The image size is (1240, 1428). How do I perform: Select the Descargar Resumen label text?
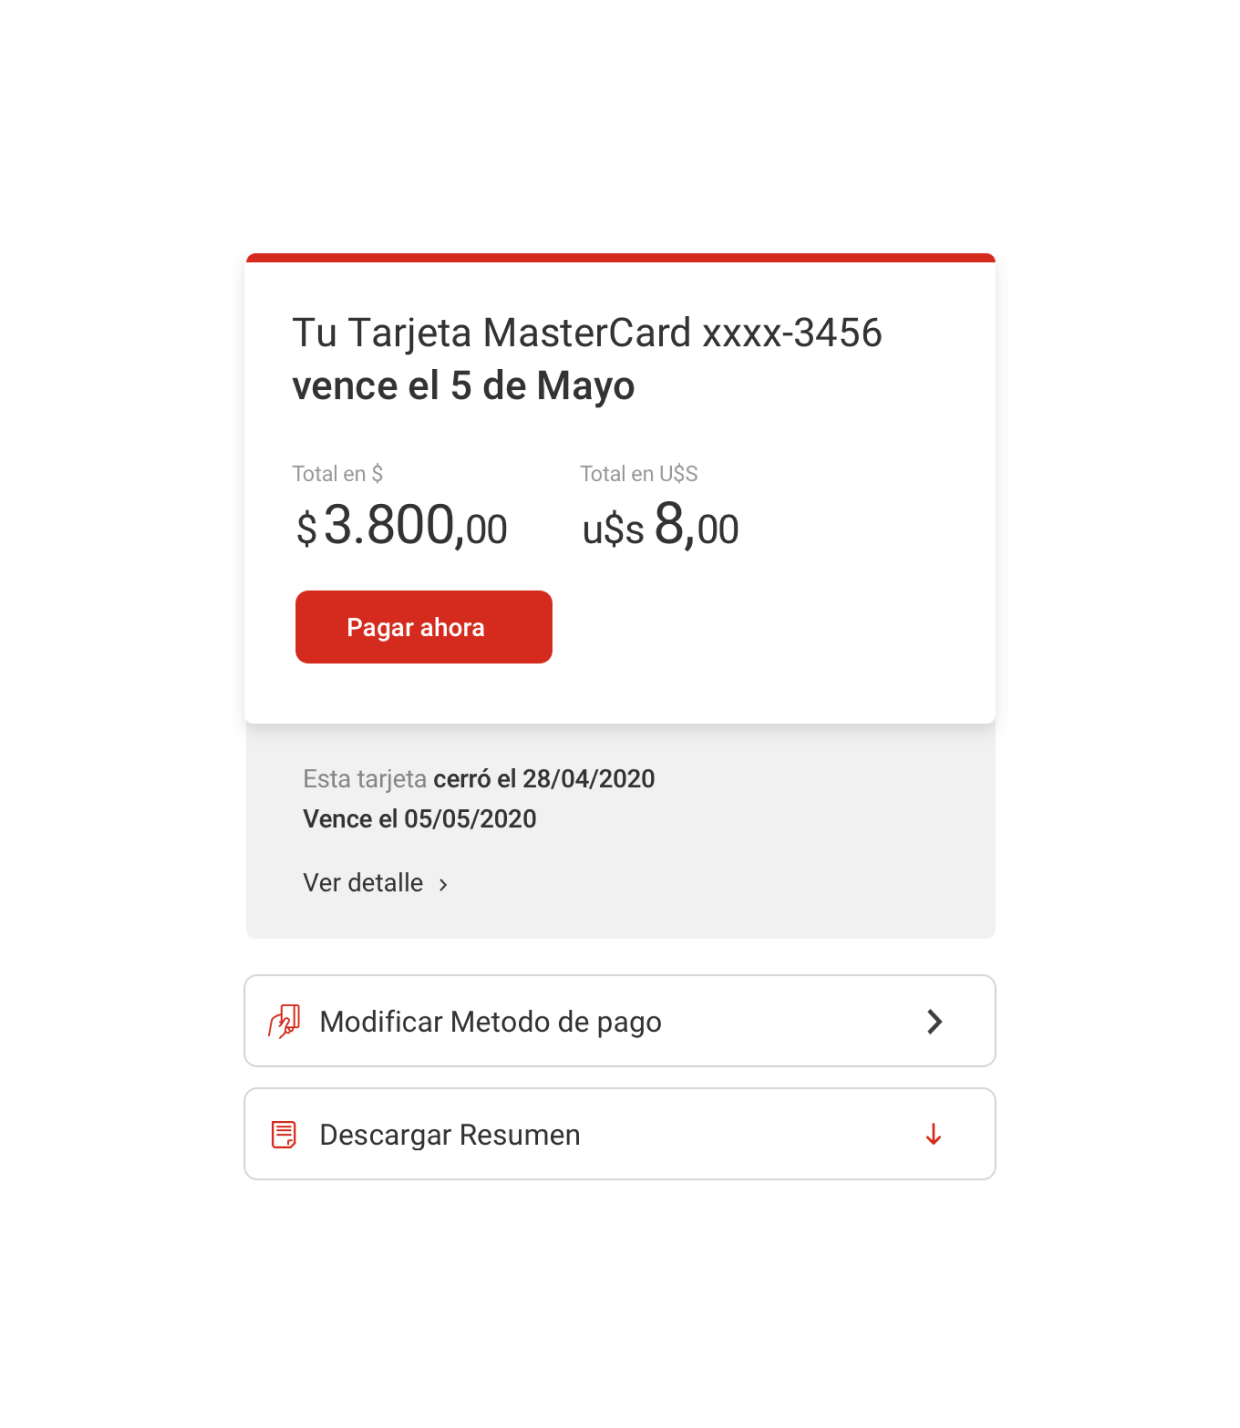[449, 1135]
